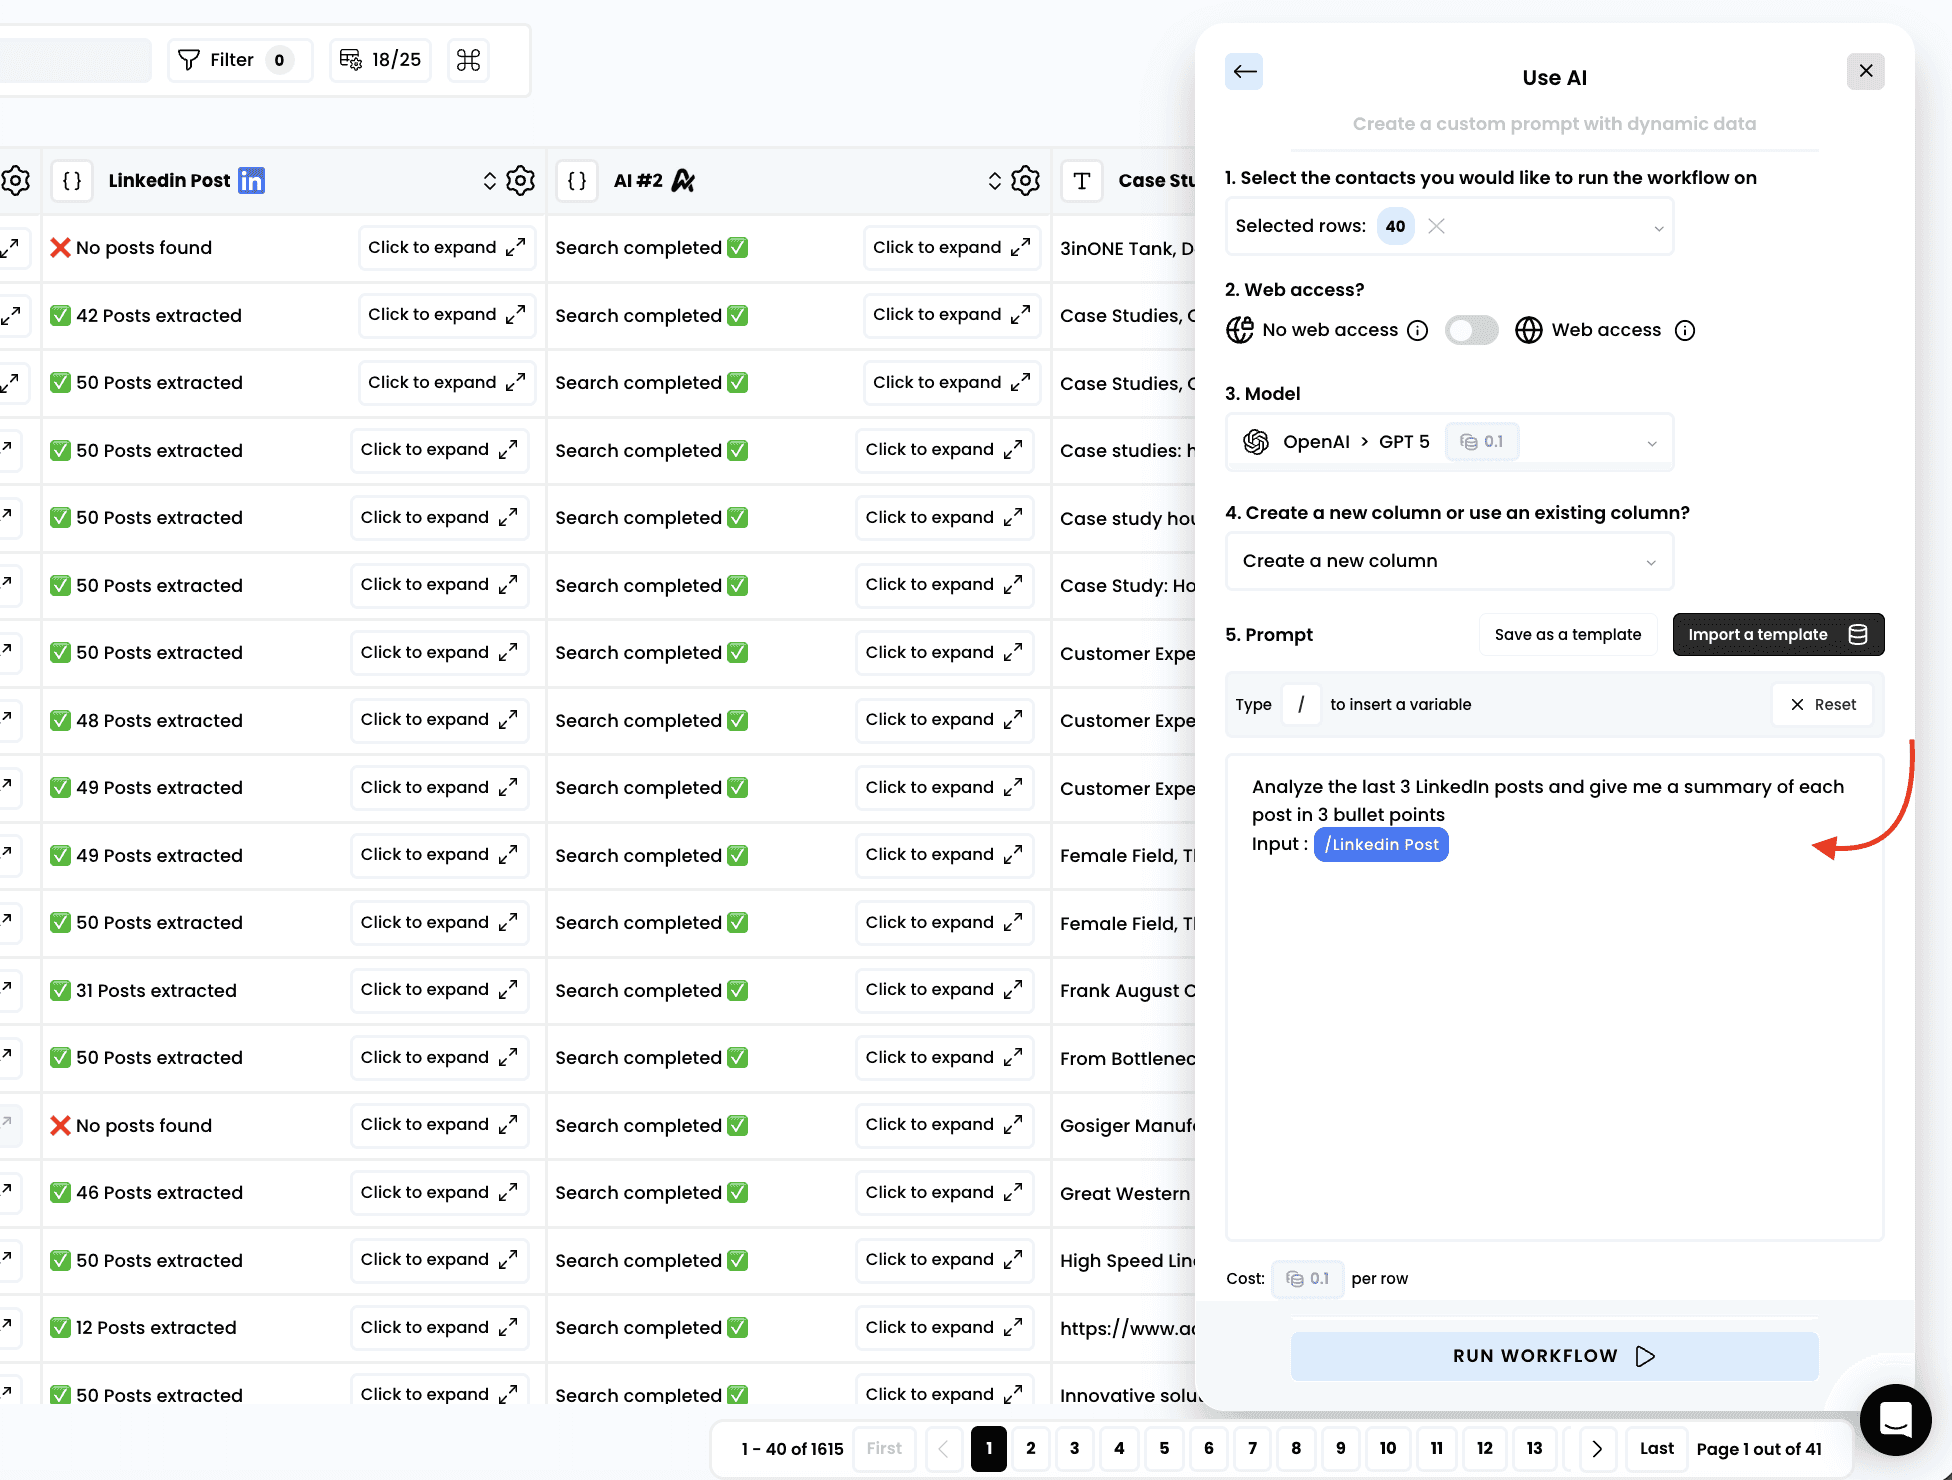The image size is (1952, 1480).
Task: Open the chat support bubble icon
Action: pyautogui.click(x=1895, y=1419)
